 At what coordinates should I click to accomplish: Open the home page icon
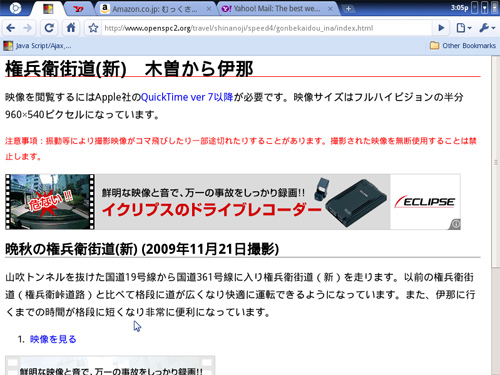coord(71,28)
